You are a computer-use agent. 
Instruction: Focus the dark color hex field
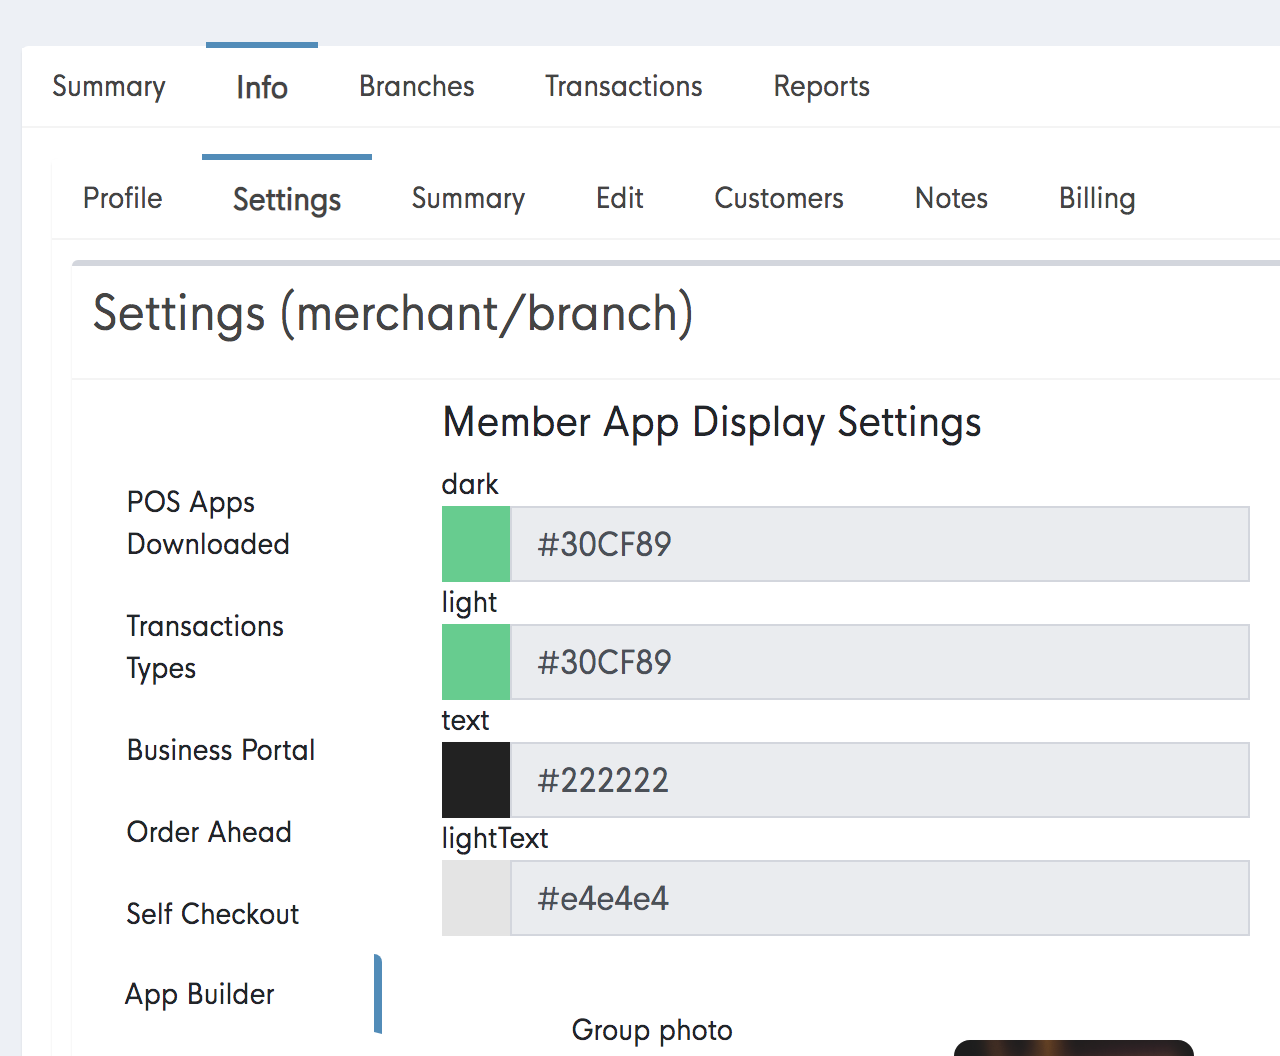pos(880,544)
